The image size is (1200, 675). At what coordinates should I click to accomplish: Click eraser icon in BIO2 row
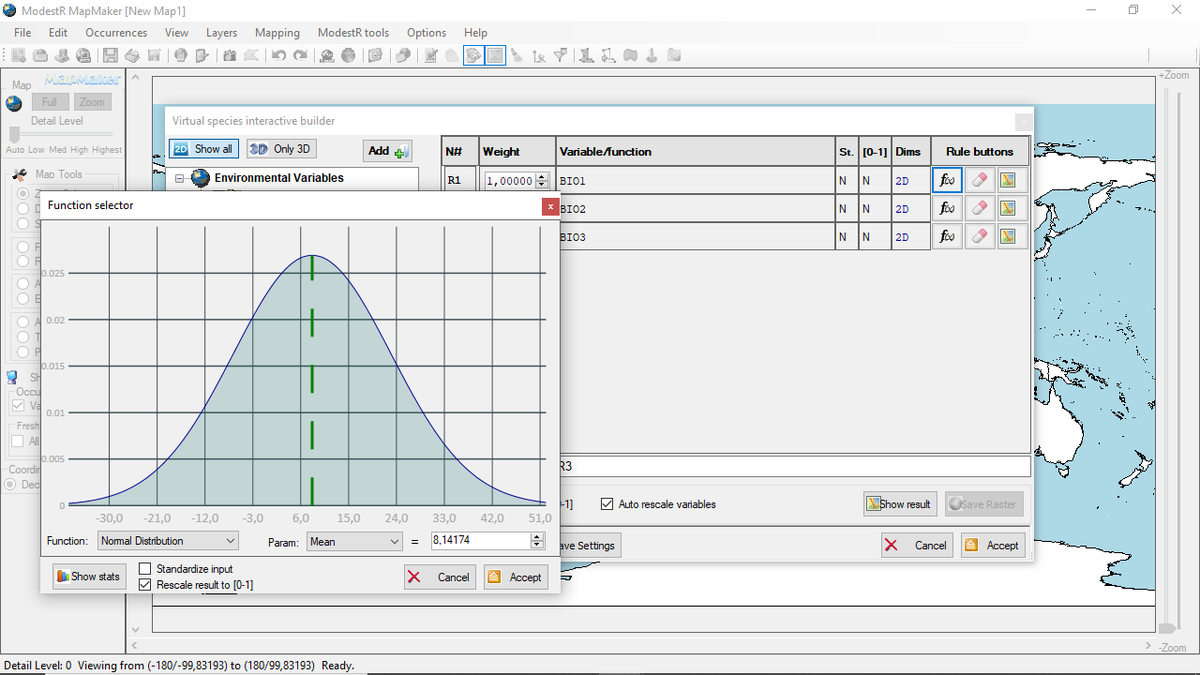click(979, 209)
